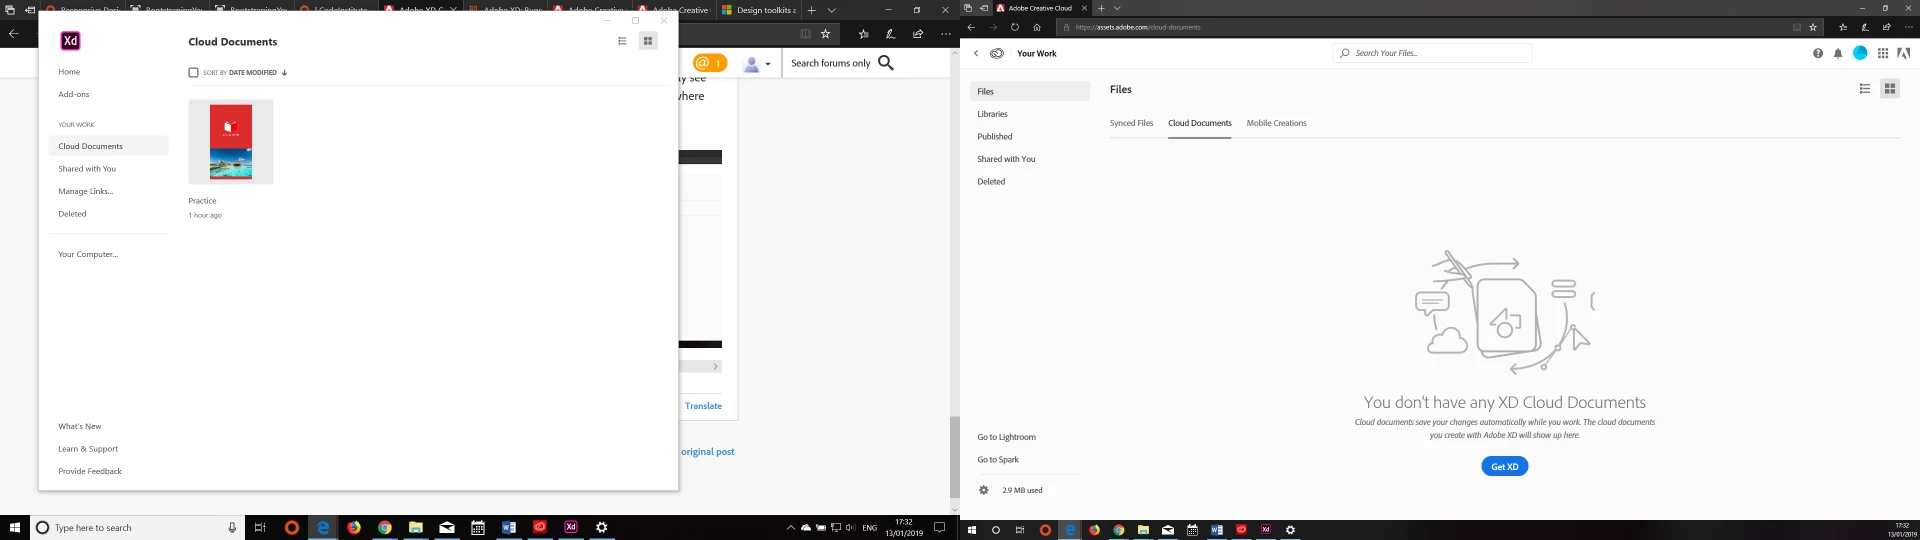
Task: Click the Type here to search box
Action: click(137, 527)
